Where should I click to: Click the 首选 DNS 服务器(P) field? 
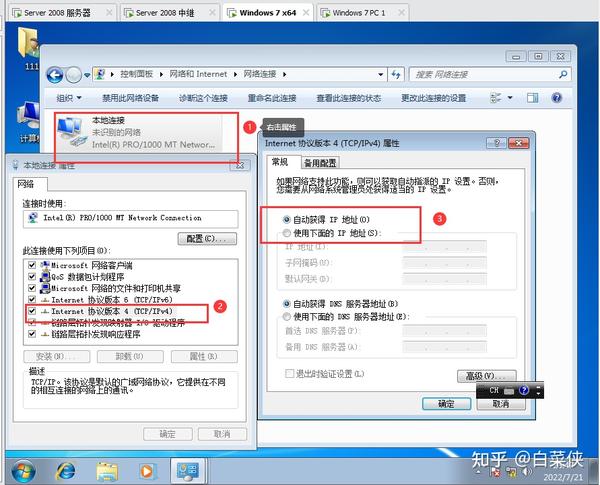444,331
